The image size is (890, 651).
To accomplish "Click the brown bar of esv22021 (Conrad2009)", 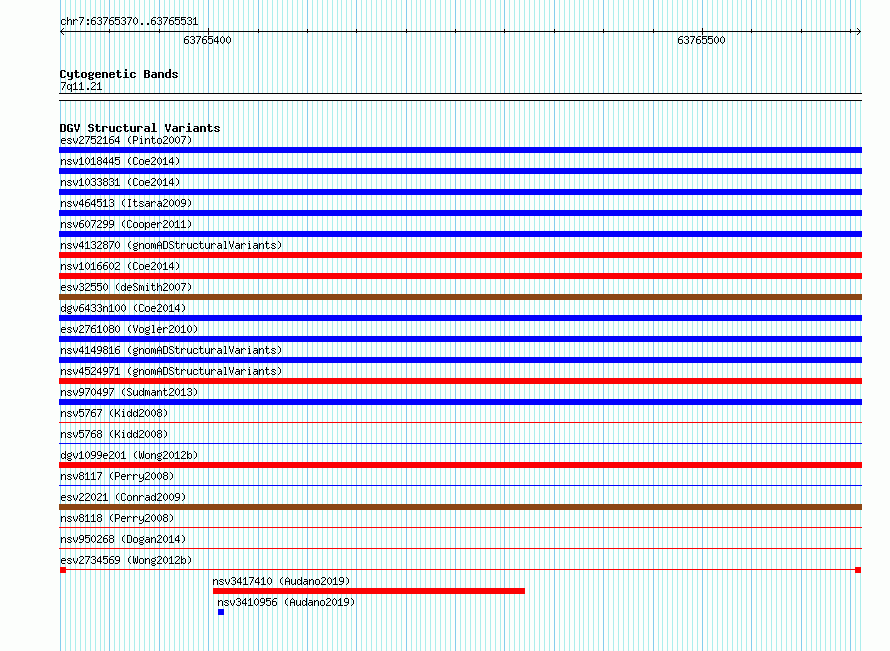I will tap(460, 507).
